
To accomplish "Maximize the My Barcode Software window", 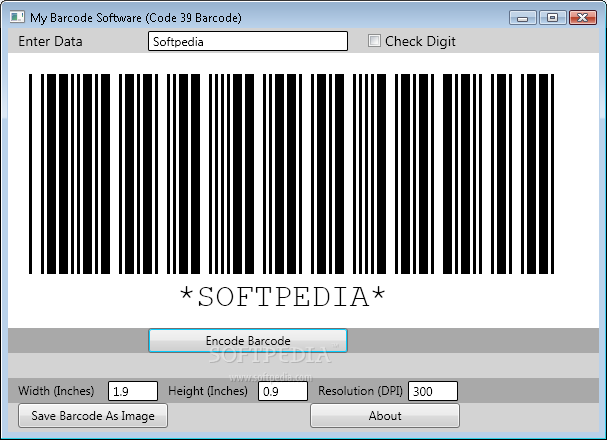I will pos(552,18).
